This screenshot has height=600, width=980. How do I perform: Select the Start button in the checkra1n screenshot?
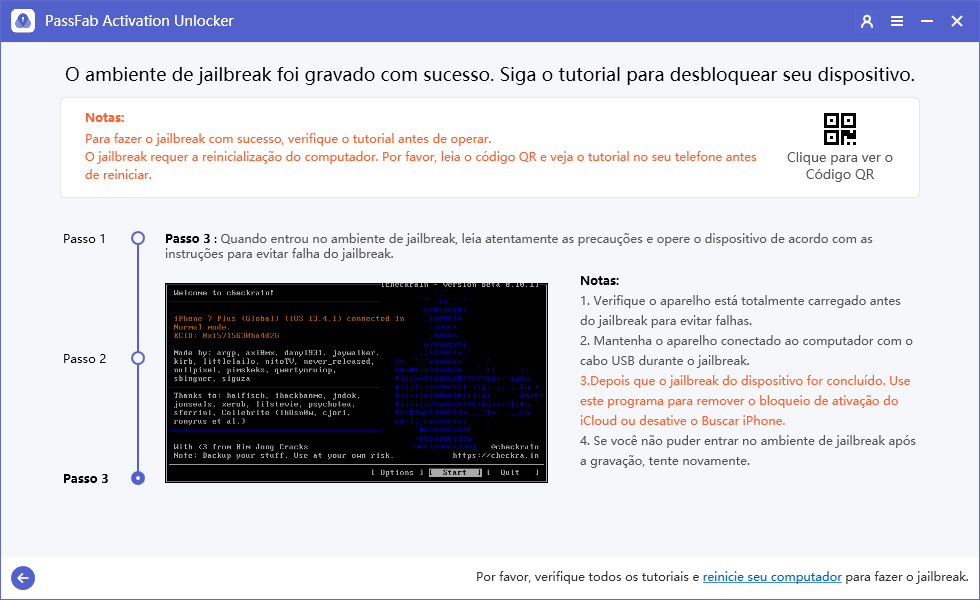(x=455, y=472)
